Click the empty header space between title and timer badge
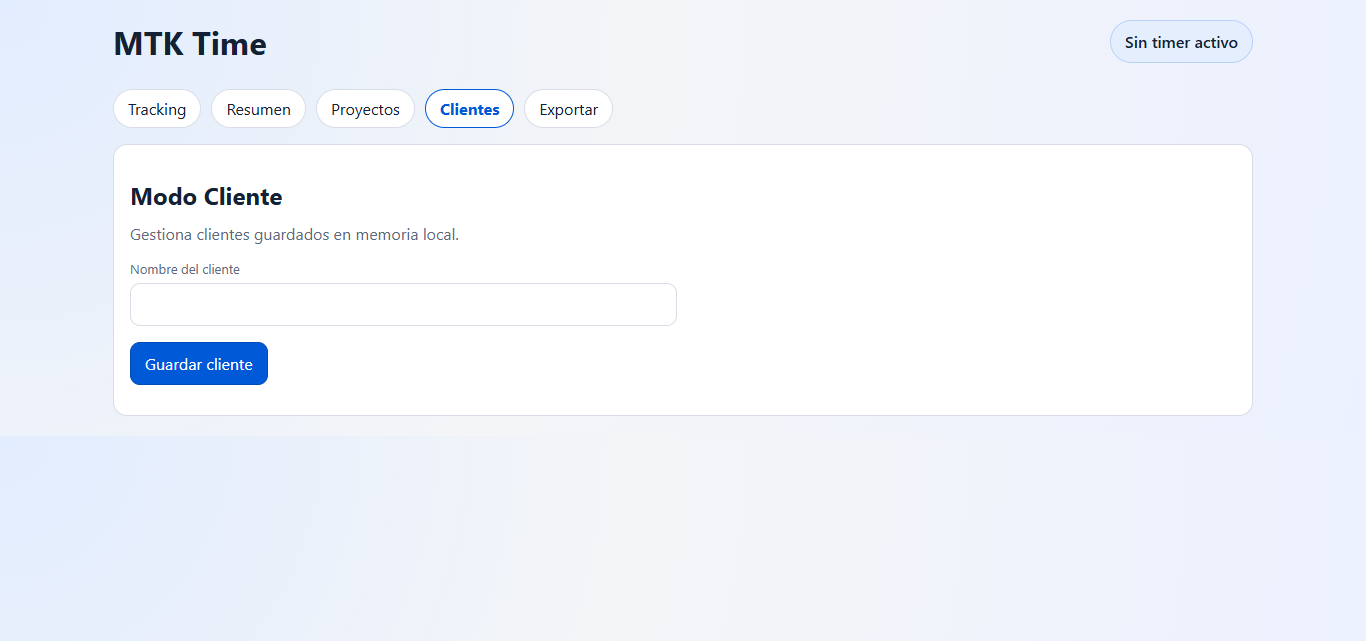The image size is (1366, 641). click(680, 44)
